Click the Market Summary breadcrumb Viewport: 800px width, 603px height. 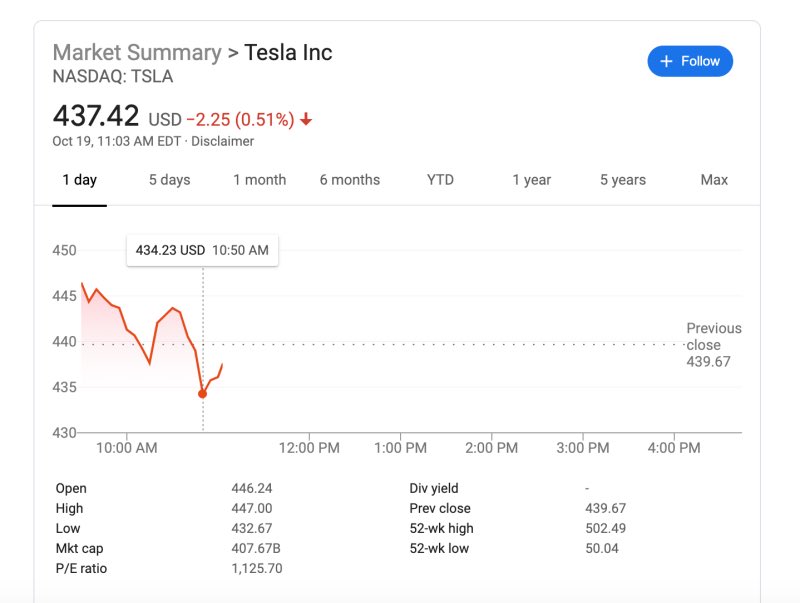pyautogui.click(x=137, y=52)
